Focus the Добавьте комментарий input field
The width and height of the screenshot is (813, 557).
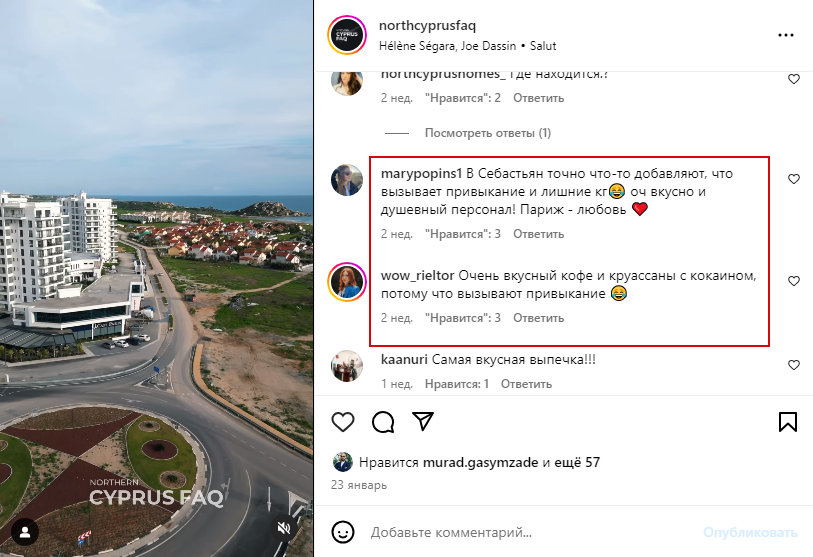529,532
